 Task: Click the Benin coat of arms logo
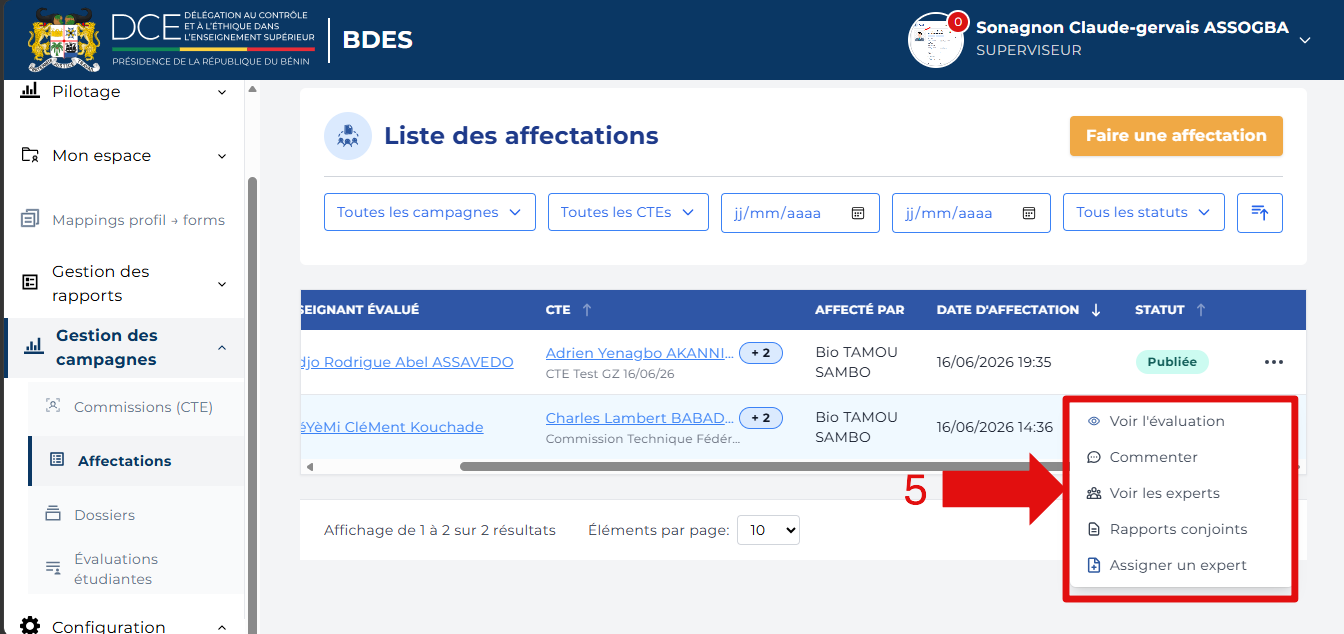pyautogui.click(x=65, y=40)
